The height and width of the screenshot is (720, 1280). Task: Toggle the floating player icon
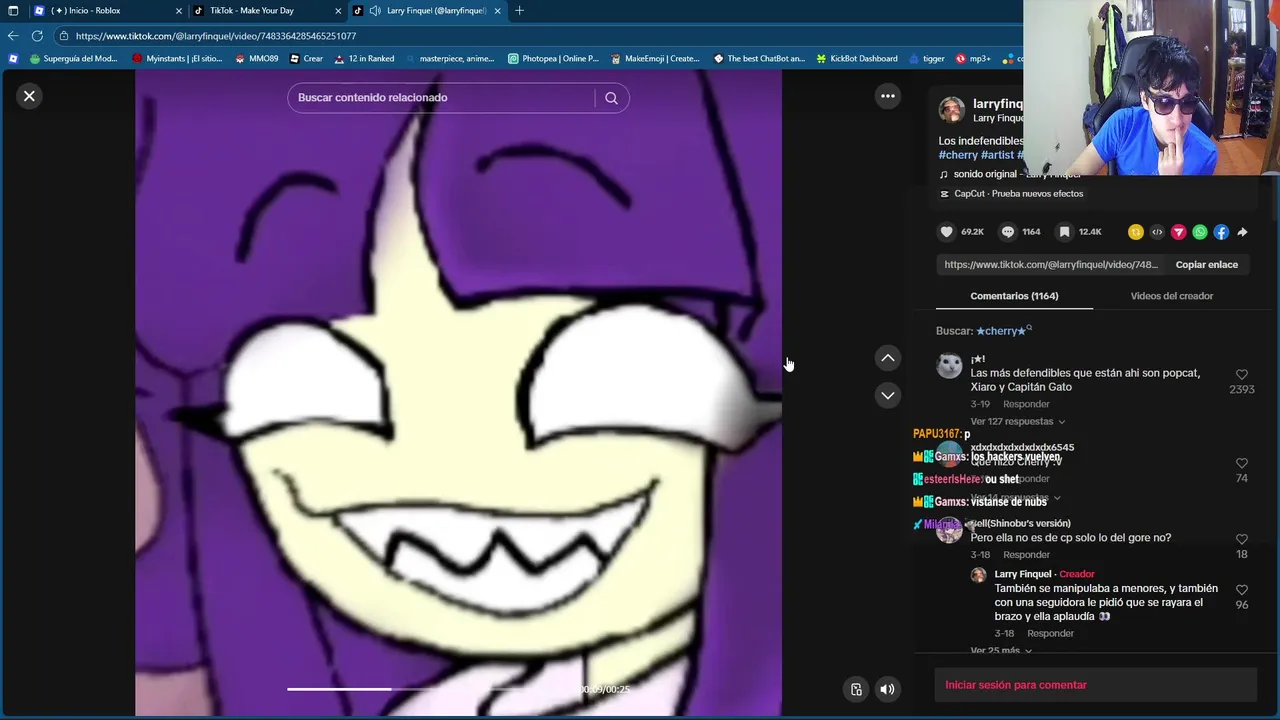[x=856, y=689]
